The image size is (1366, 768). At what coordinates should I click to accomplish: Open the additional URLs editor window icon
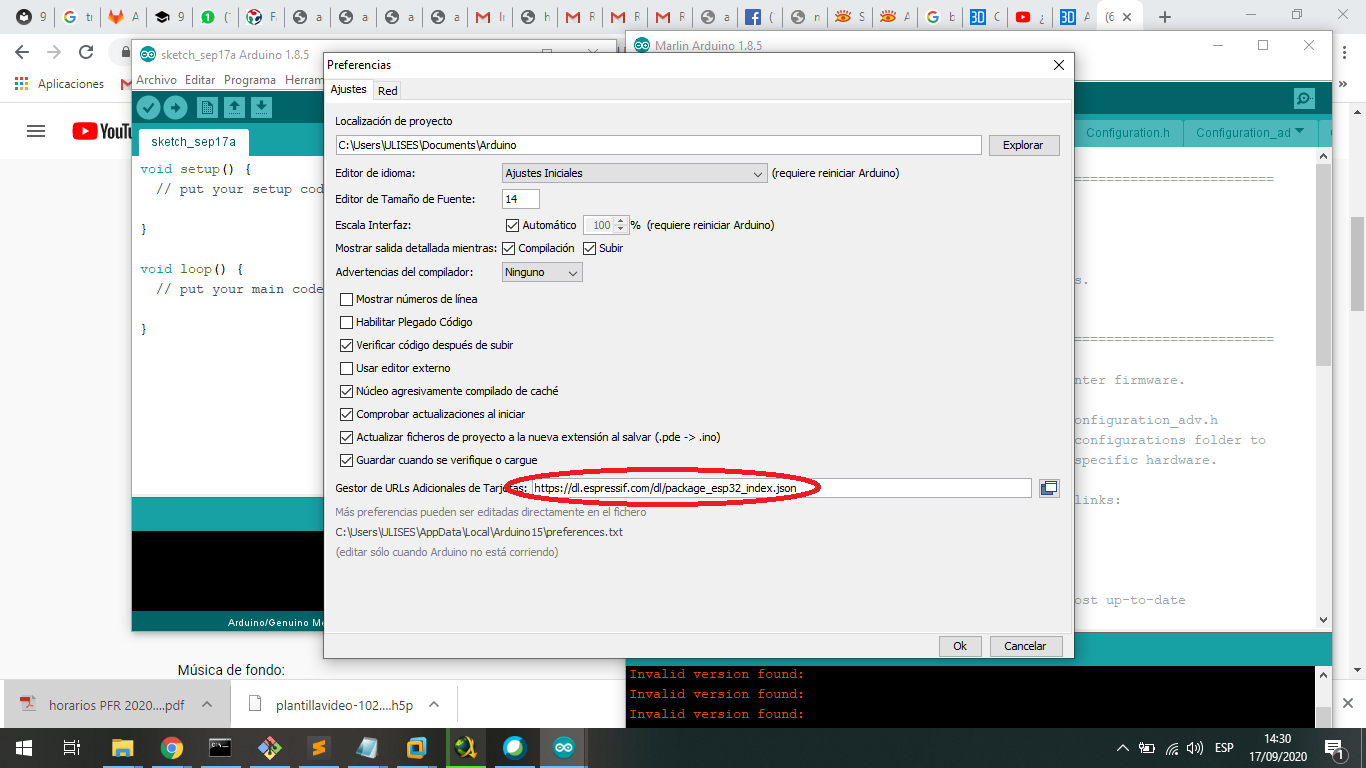(x=1049, y=488)
